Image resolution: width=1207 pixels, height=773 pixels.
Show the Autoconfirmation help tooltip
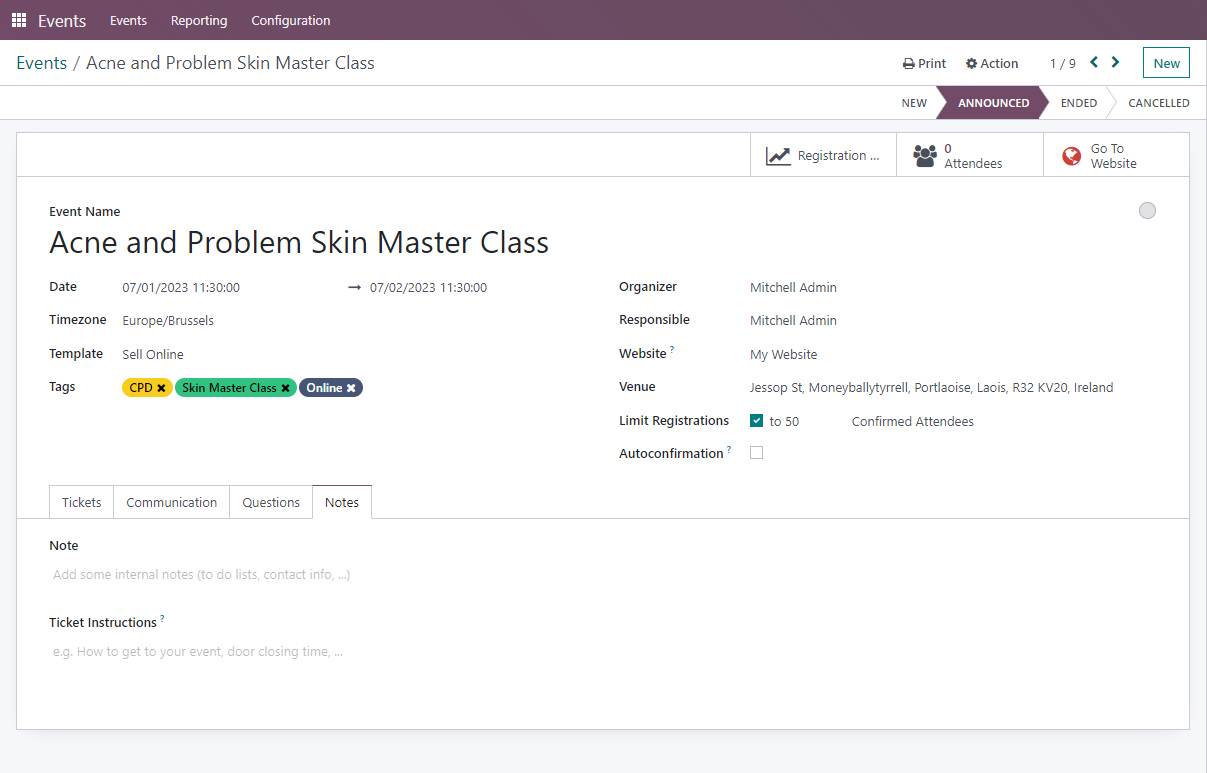point(729,450)
